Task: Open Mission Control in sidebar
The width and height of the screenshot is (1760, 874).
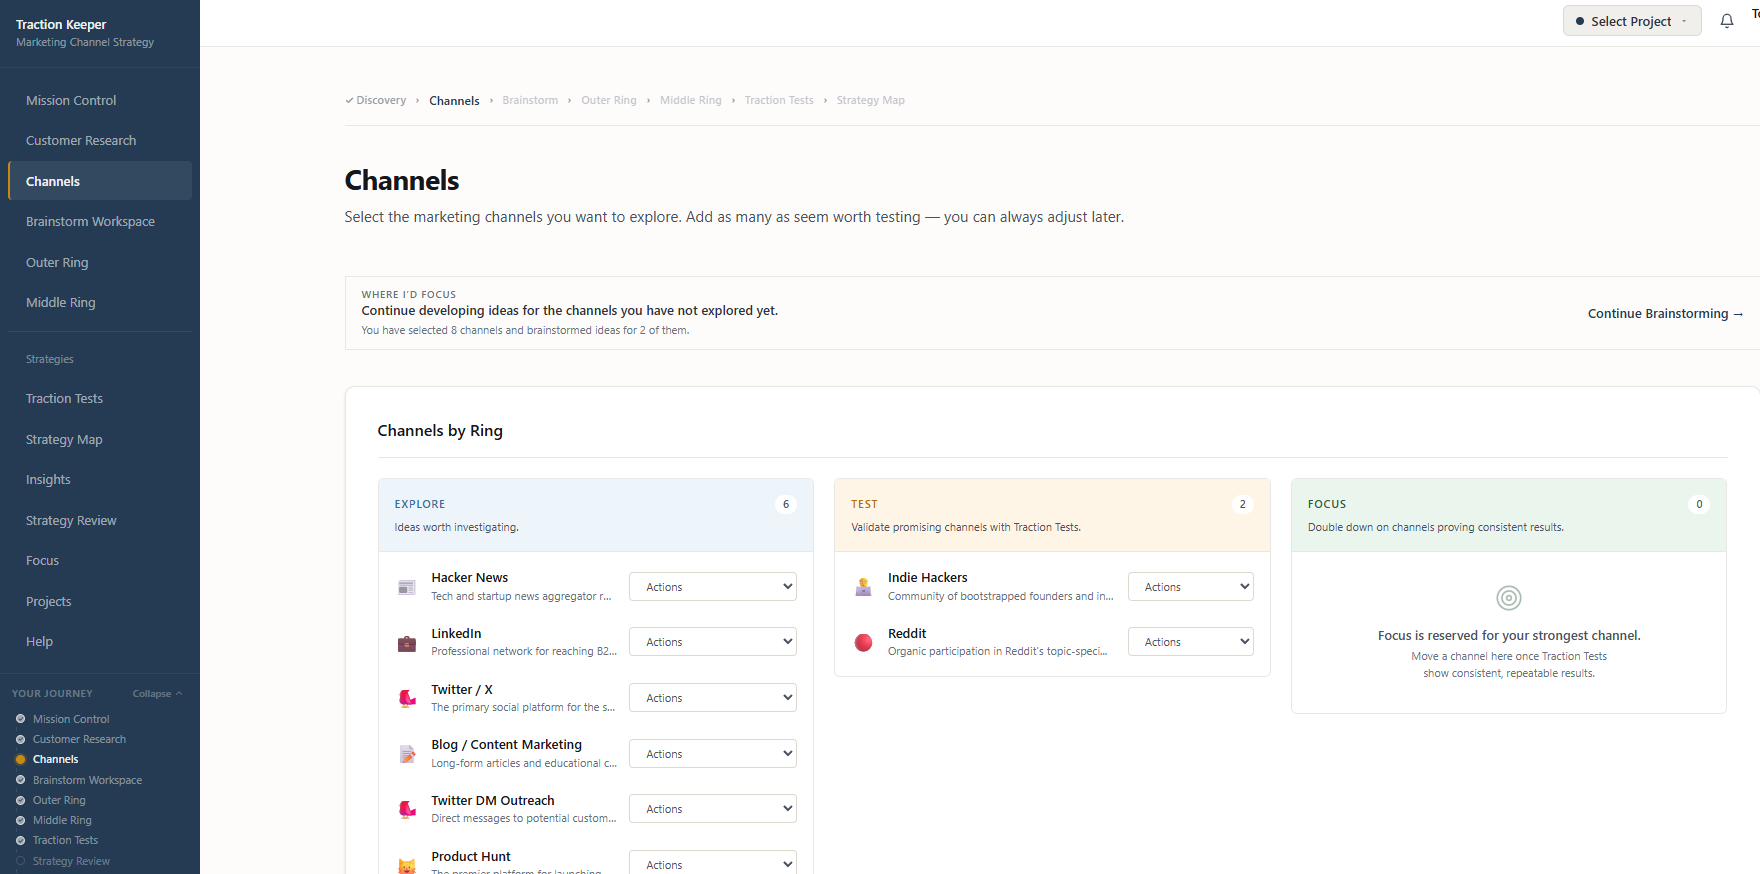Action: (x=100, y=100)
